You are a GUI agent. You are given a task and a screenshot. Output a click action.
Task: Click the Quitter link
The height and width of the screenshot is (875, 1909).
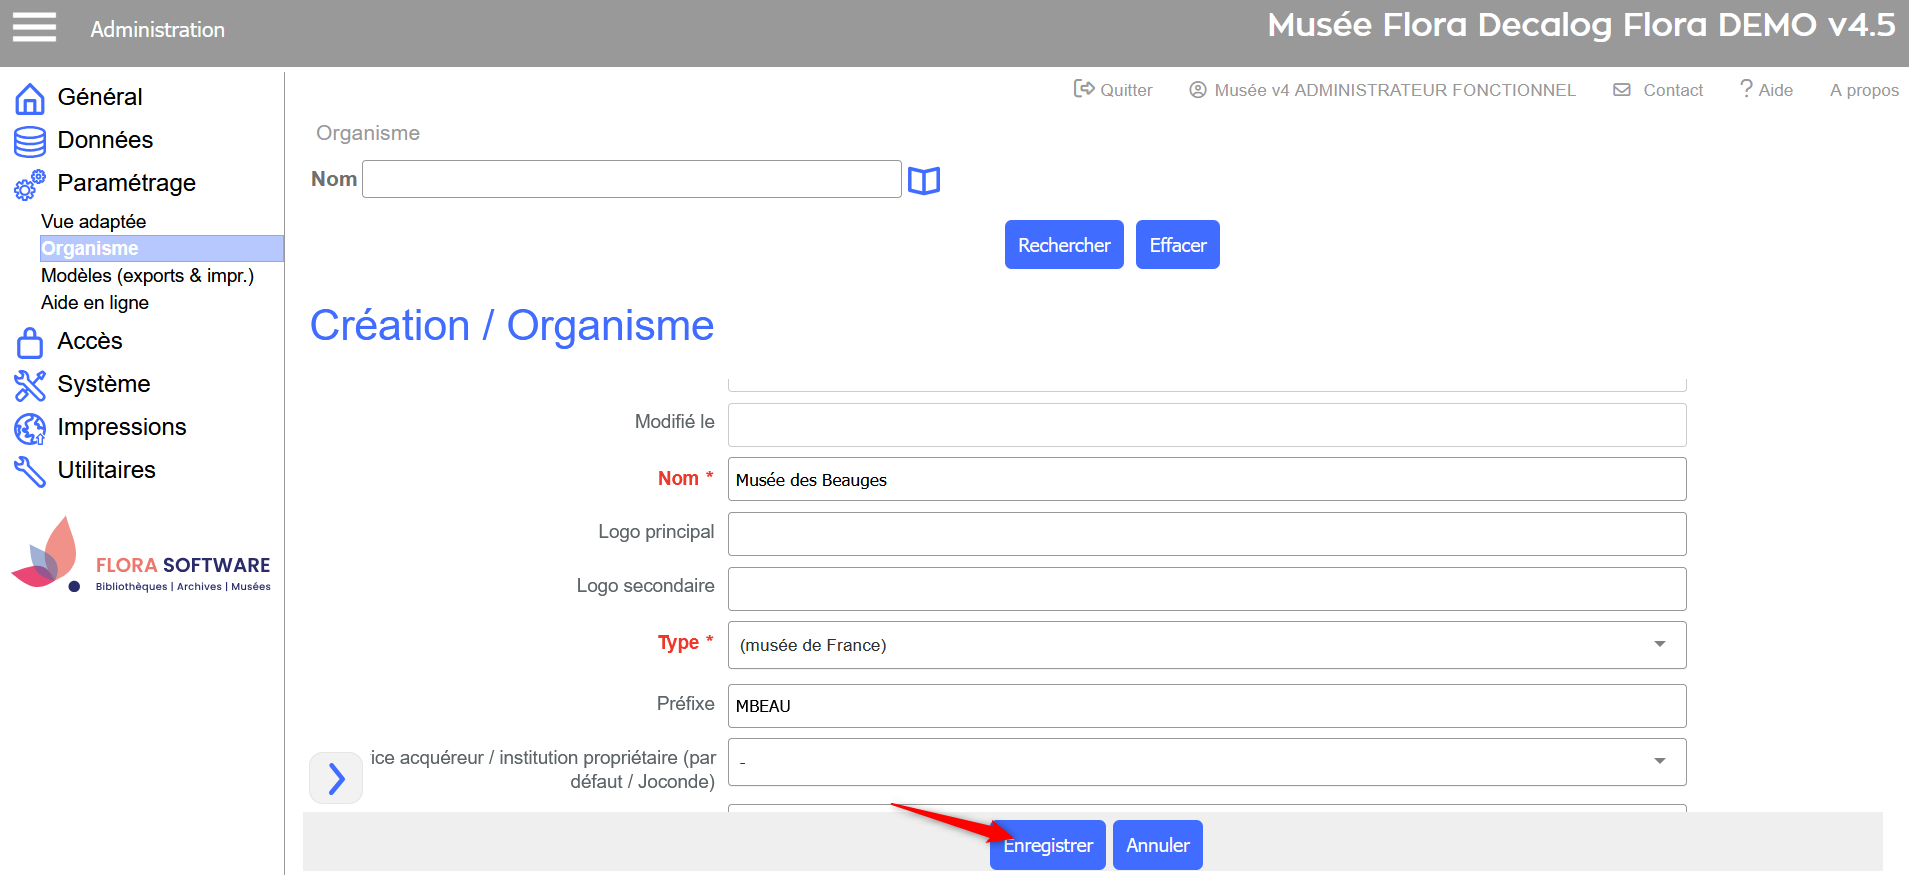[x=1113, y=90]
